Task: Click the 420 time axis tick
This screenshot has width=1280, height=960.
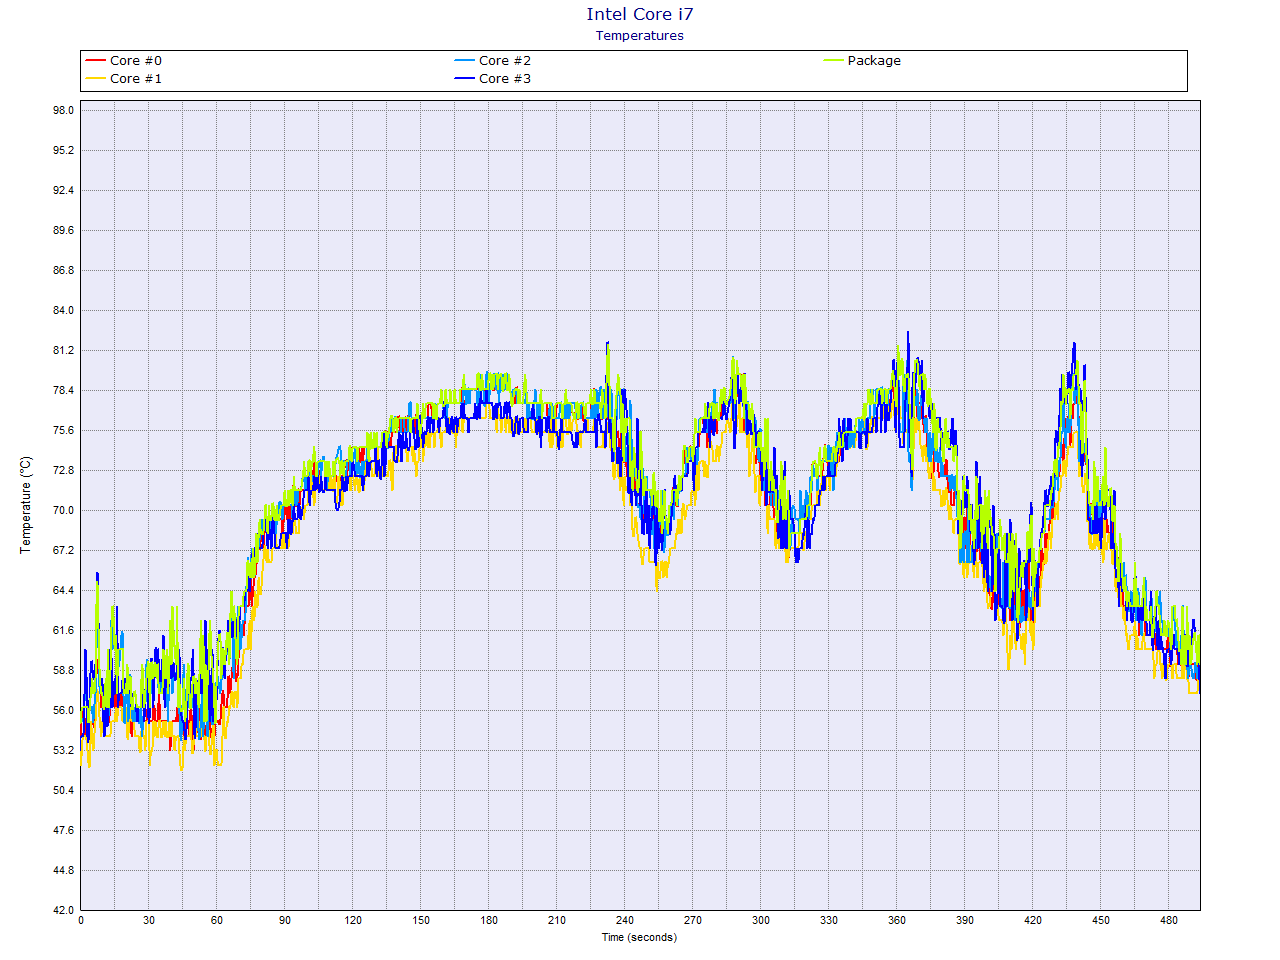Action: (x=1033, y=920)
